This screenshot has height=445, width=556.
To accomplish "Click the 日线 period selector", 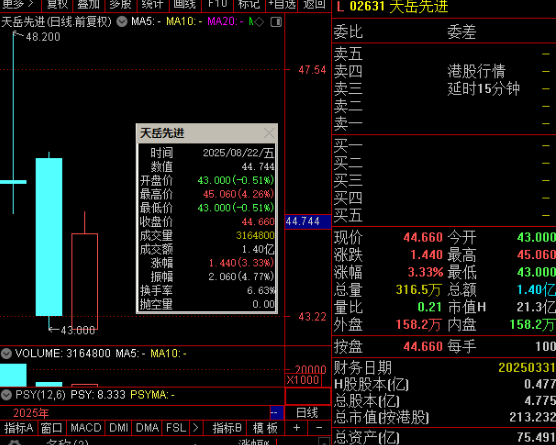I will pyautogui.click(x=307, y=412).
